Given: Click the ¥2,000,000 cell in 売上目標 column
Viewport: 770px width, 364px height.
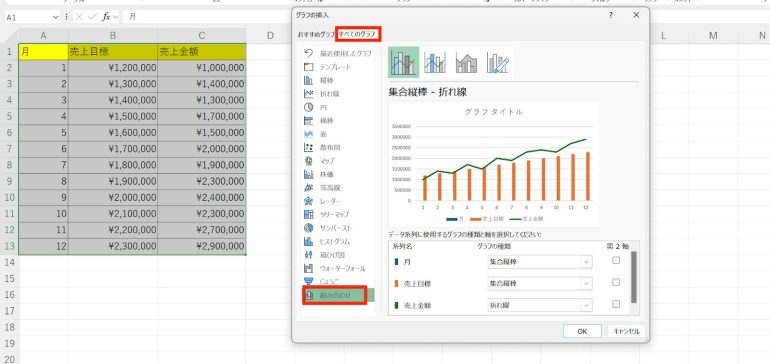Looking at the screenshot, I should click(x=113, y=198).
